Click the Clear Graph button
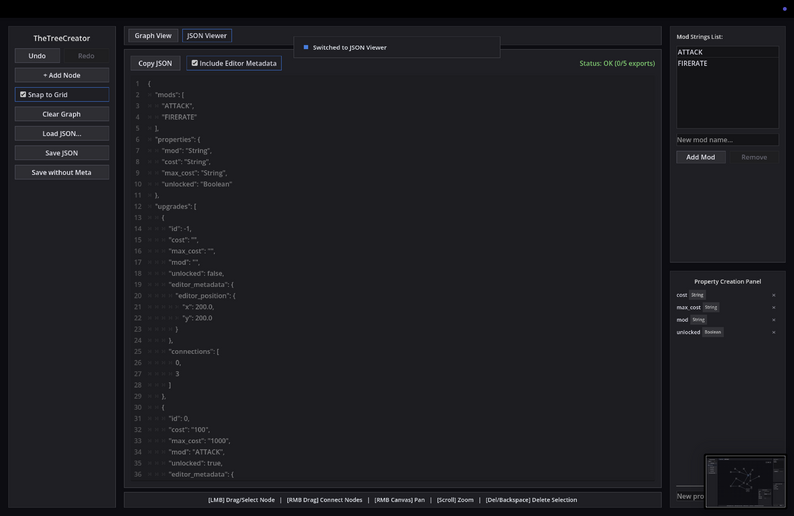 click(x=62, y=114)
